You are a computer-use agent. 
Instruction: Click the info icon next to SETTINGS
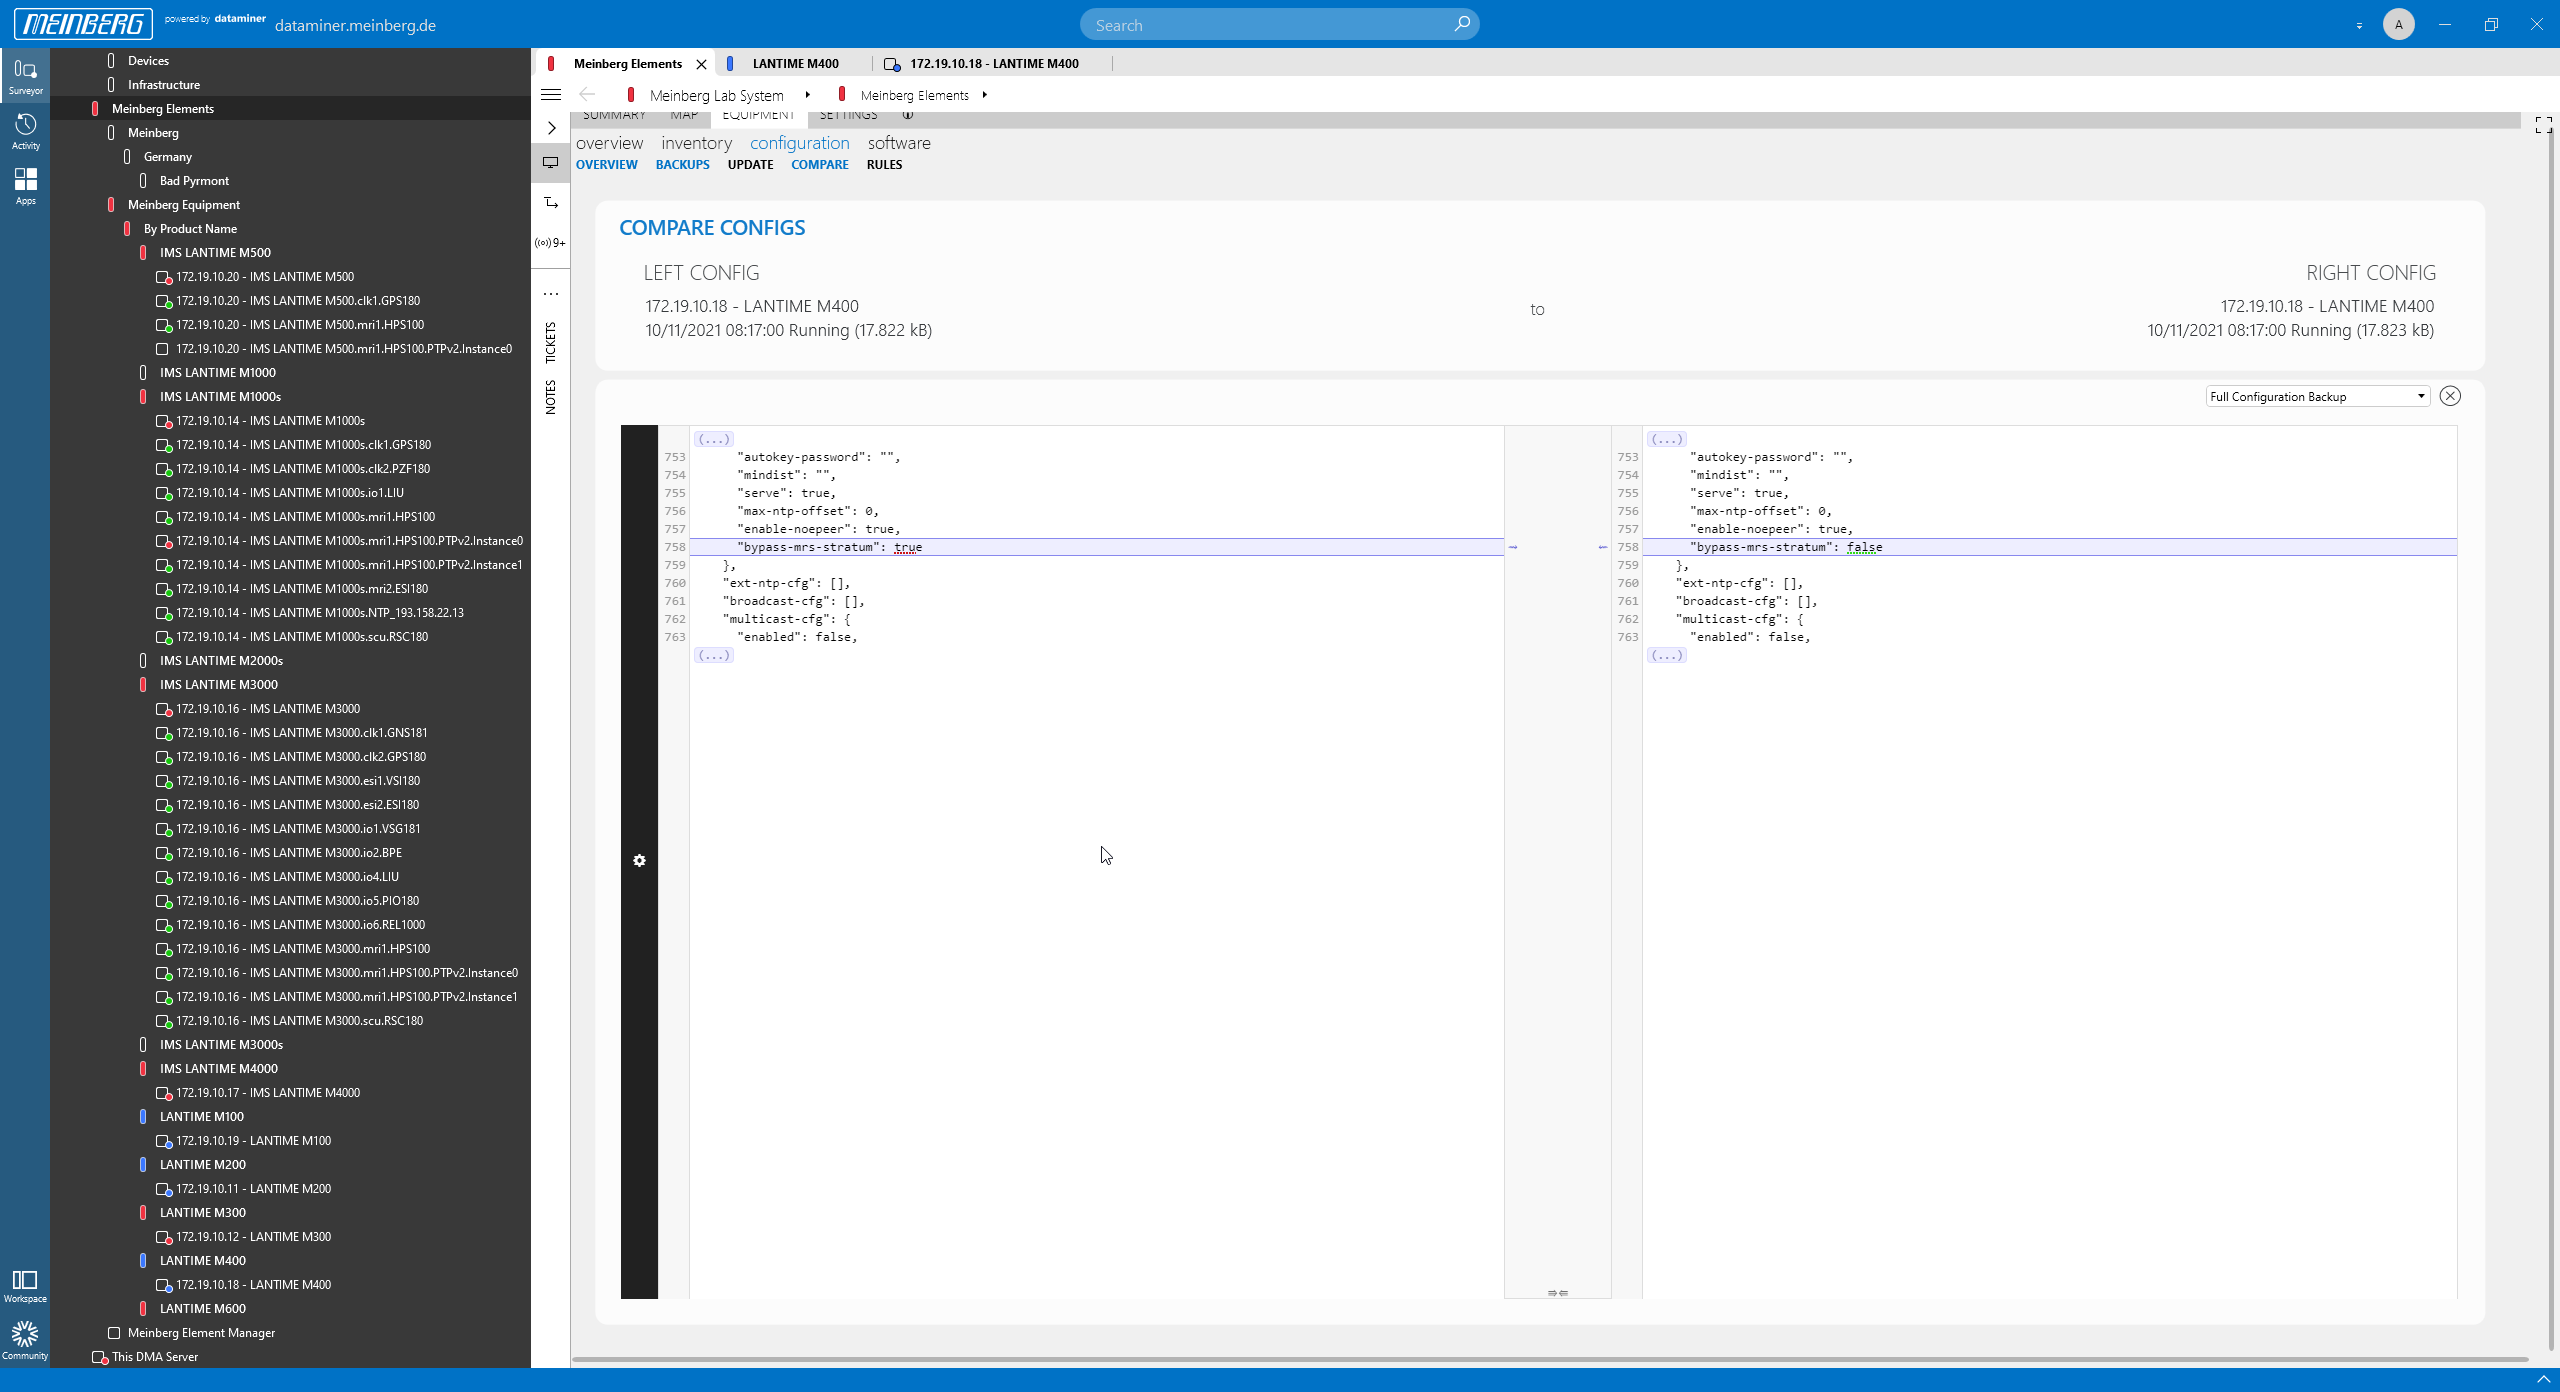coord(907,115)
